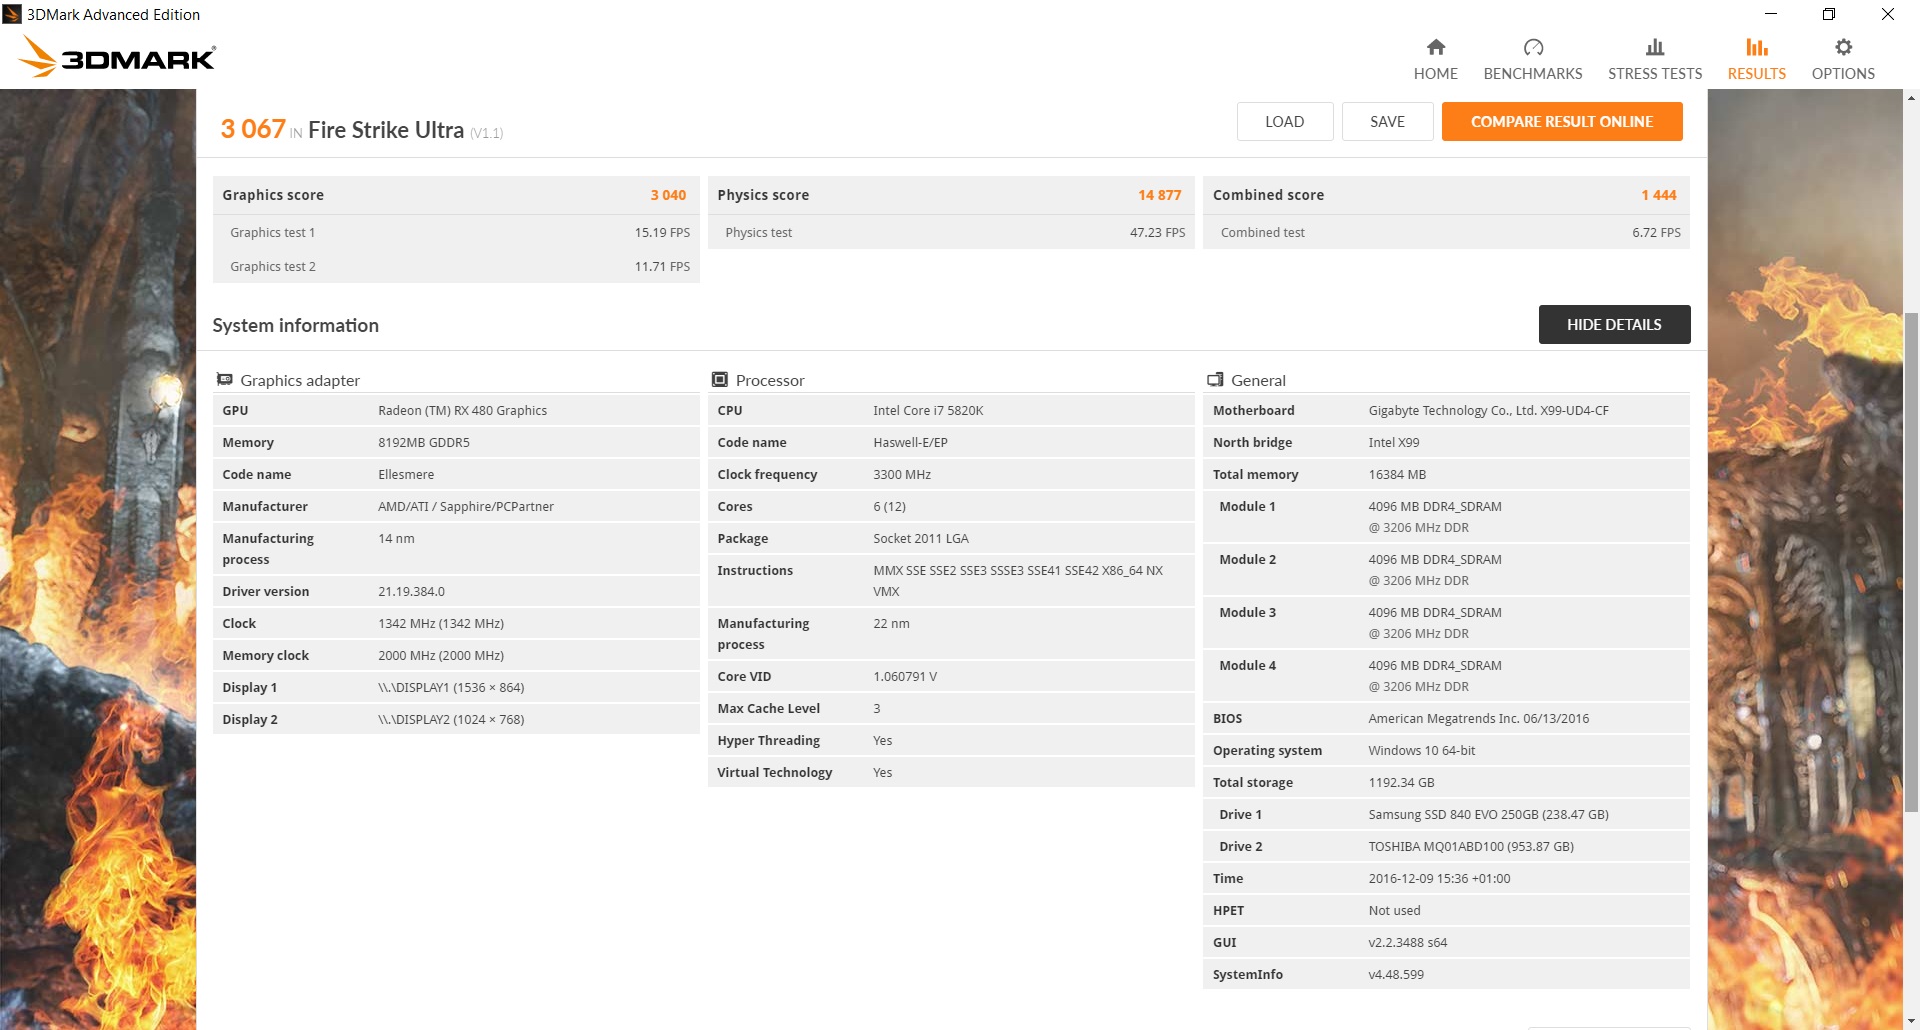Click the 3DMark logo
This screenshot has height=1030, width=1920.
pos(117,57)
